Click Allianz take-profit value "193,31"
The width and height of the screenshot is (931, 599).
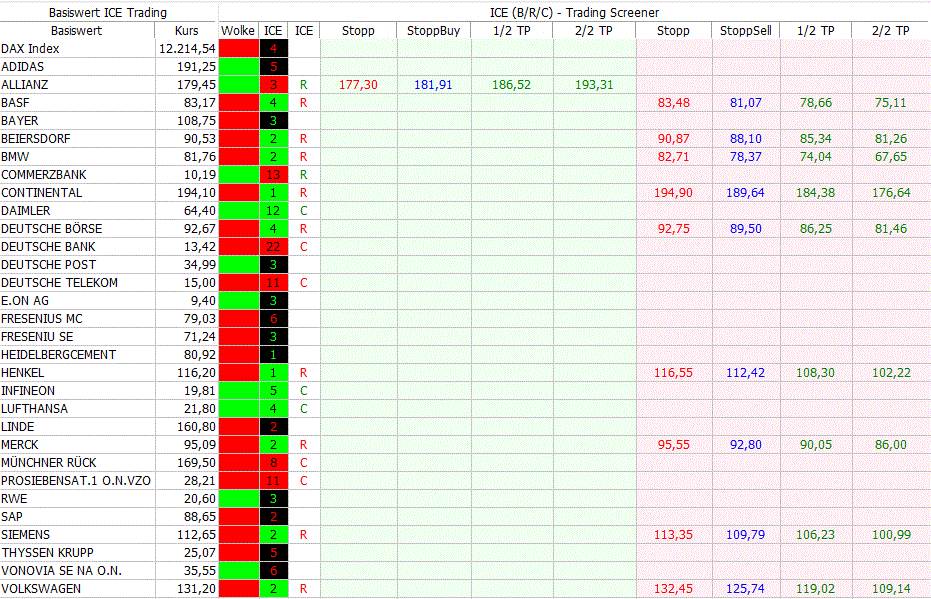point(594,85)
